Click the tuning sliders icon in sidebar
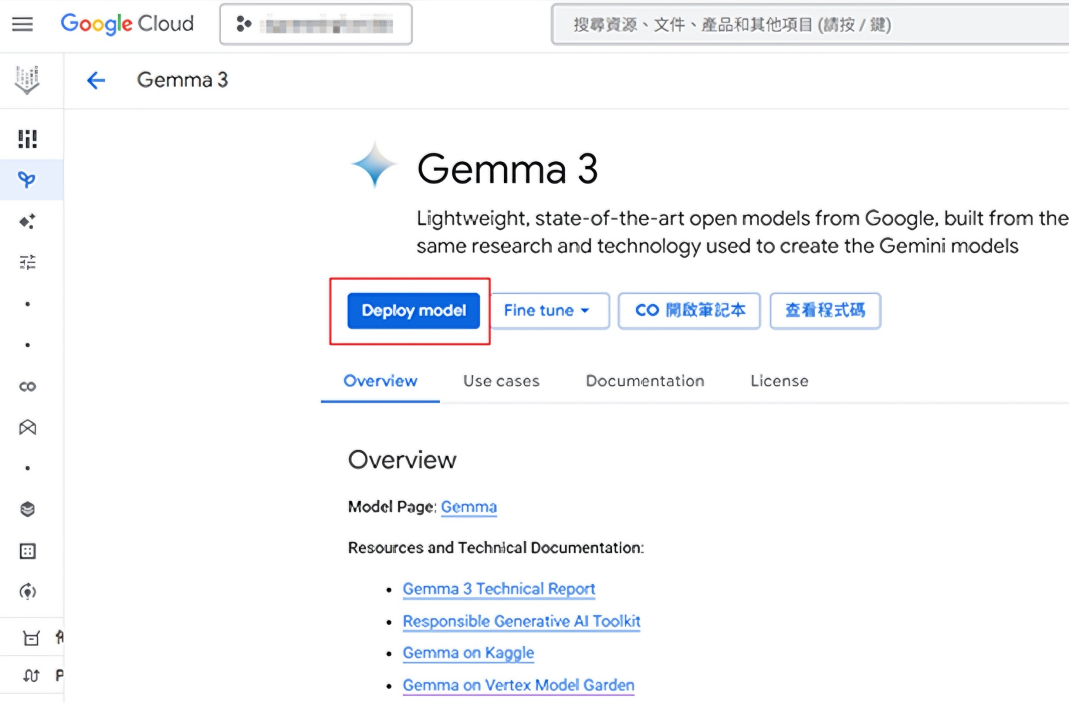This screenshot has width=1069, height=703. 28,262
